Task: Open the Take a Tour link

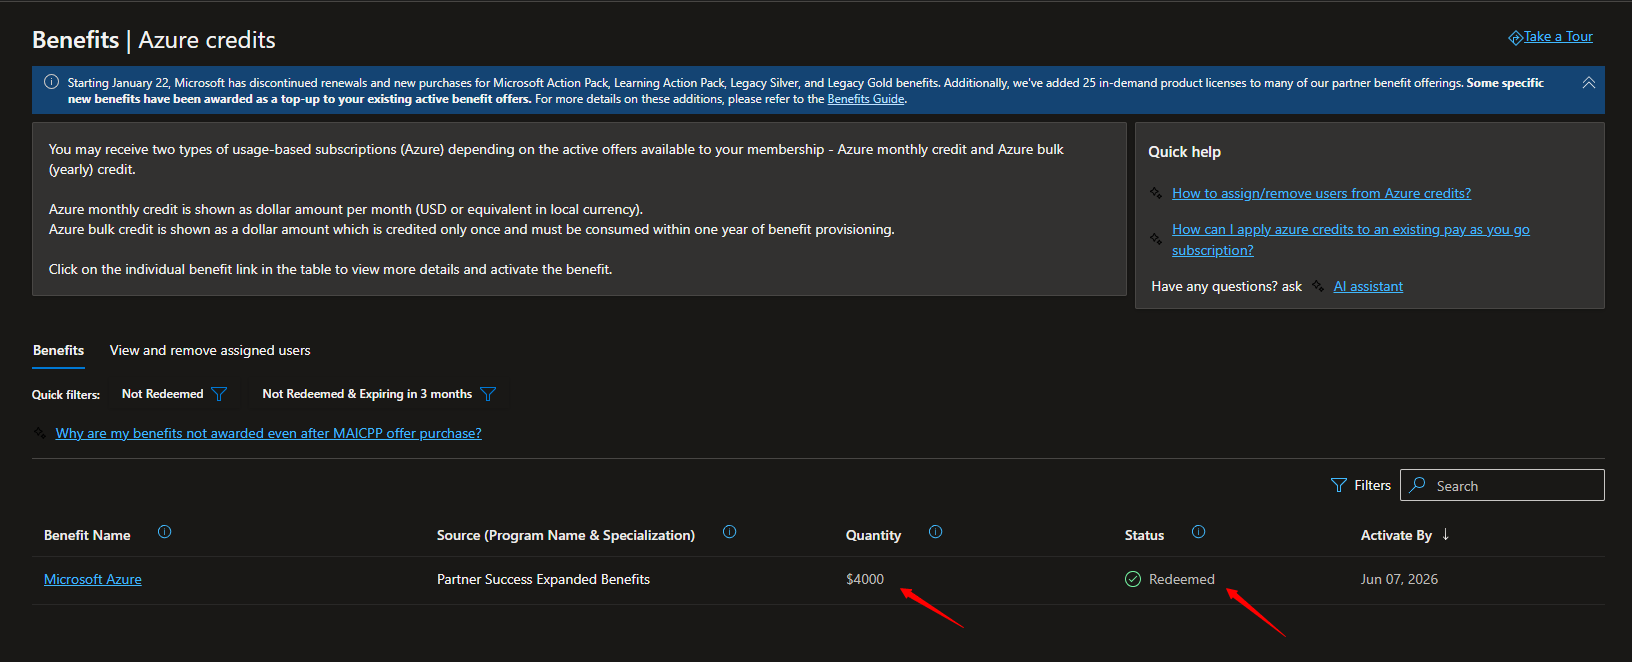Action: pos(1558,37)
